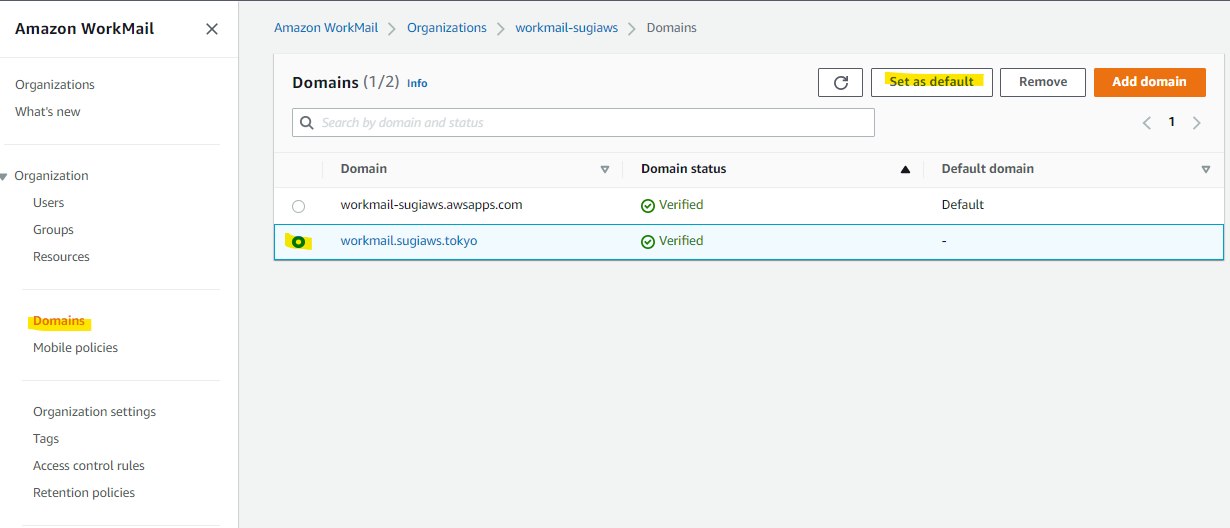Image resolution: width=1230 pixels, height=528 pixels.
Task: Click the search magnifier icon
Action: pos(307,123)
